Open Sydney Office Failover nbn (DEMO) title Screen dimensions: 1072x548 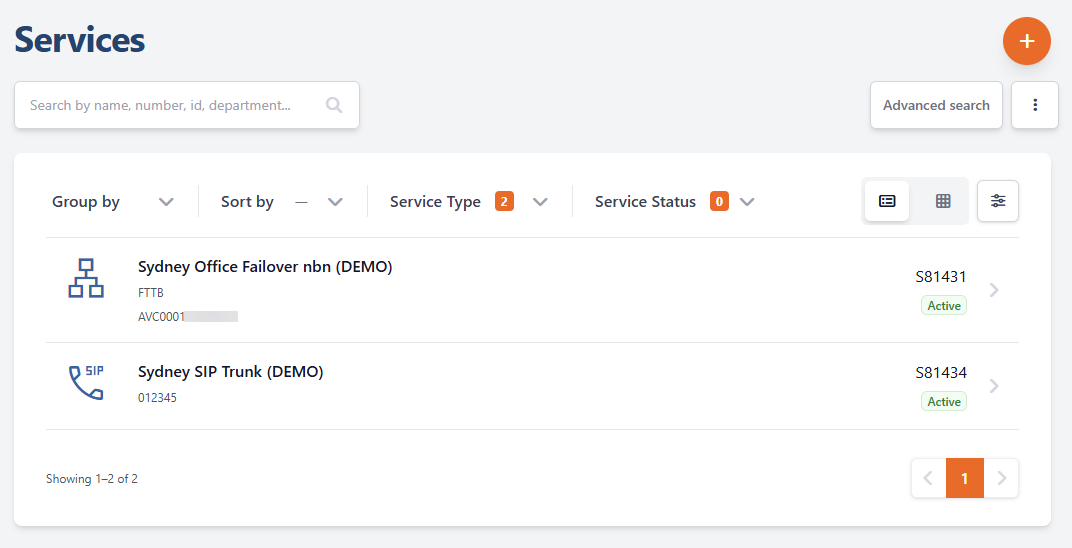[x=265, y=266]
